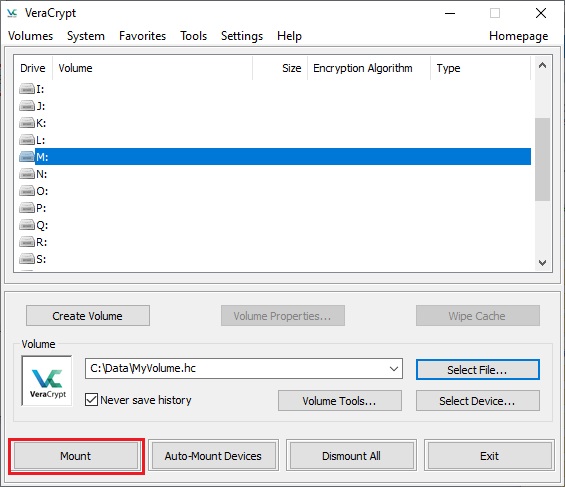
Task: Click the highlighted M: drive icon
Action: click(27, 157)
